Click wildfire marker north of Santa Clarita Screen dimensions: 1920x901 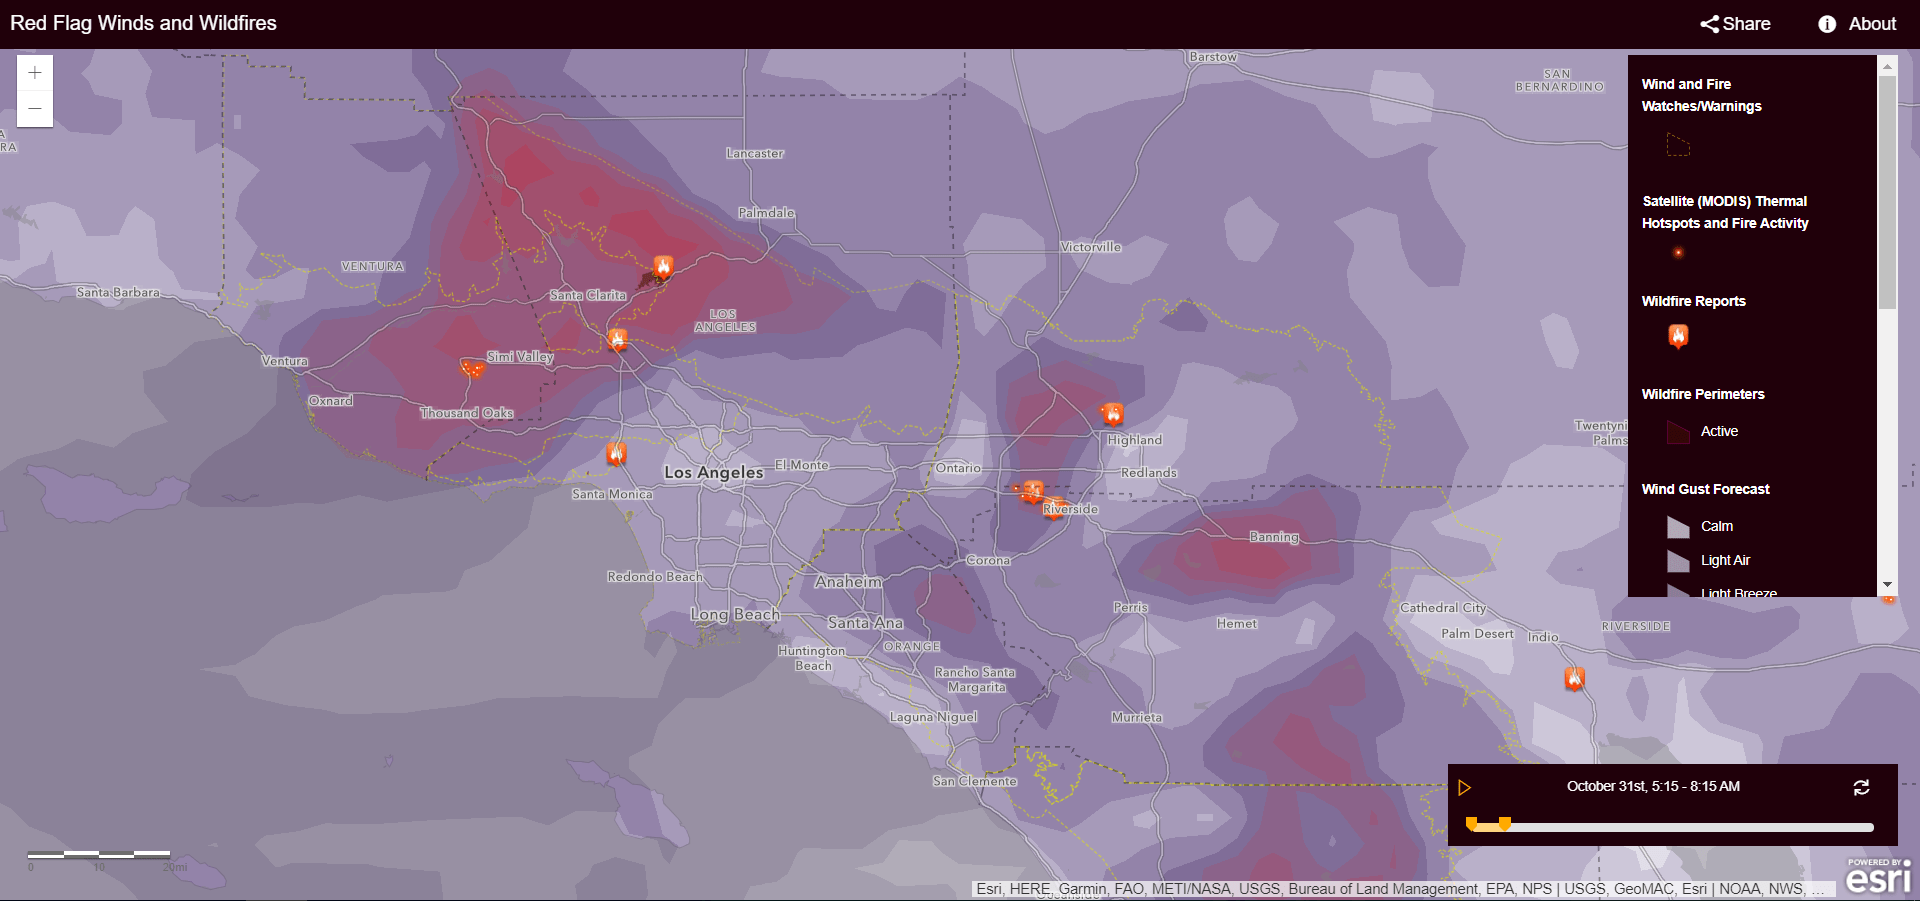click(x=663, y=266)
